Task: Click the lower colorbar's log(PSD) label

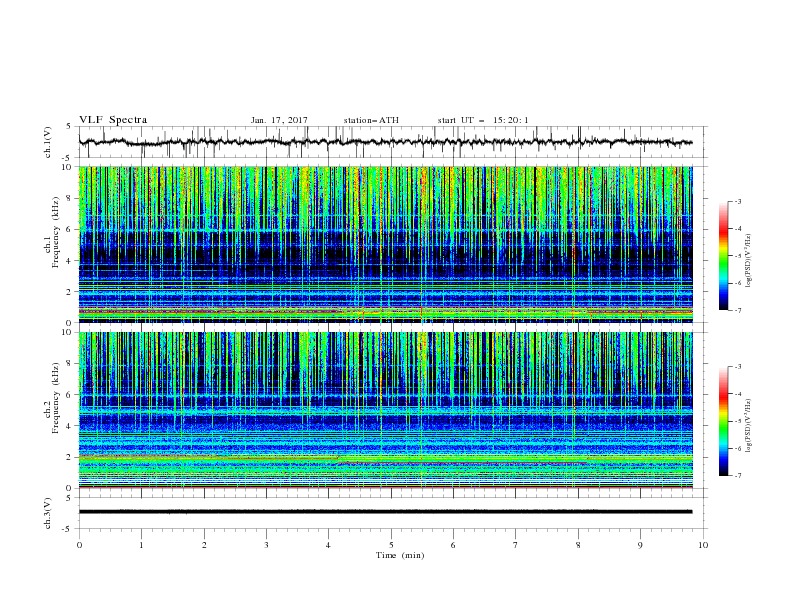Action: 749,425
